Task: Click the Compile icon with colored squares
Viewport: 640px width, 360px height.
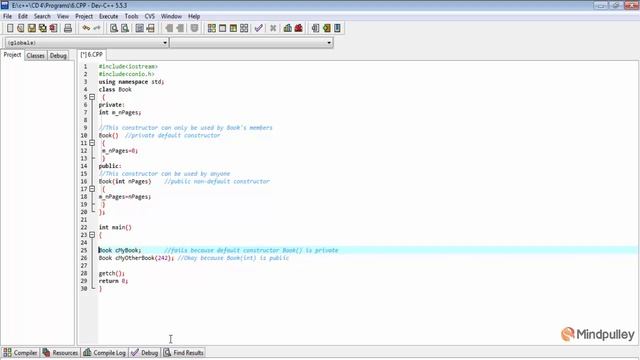Action: [211, 28]
